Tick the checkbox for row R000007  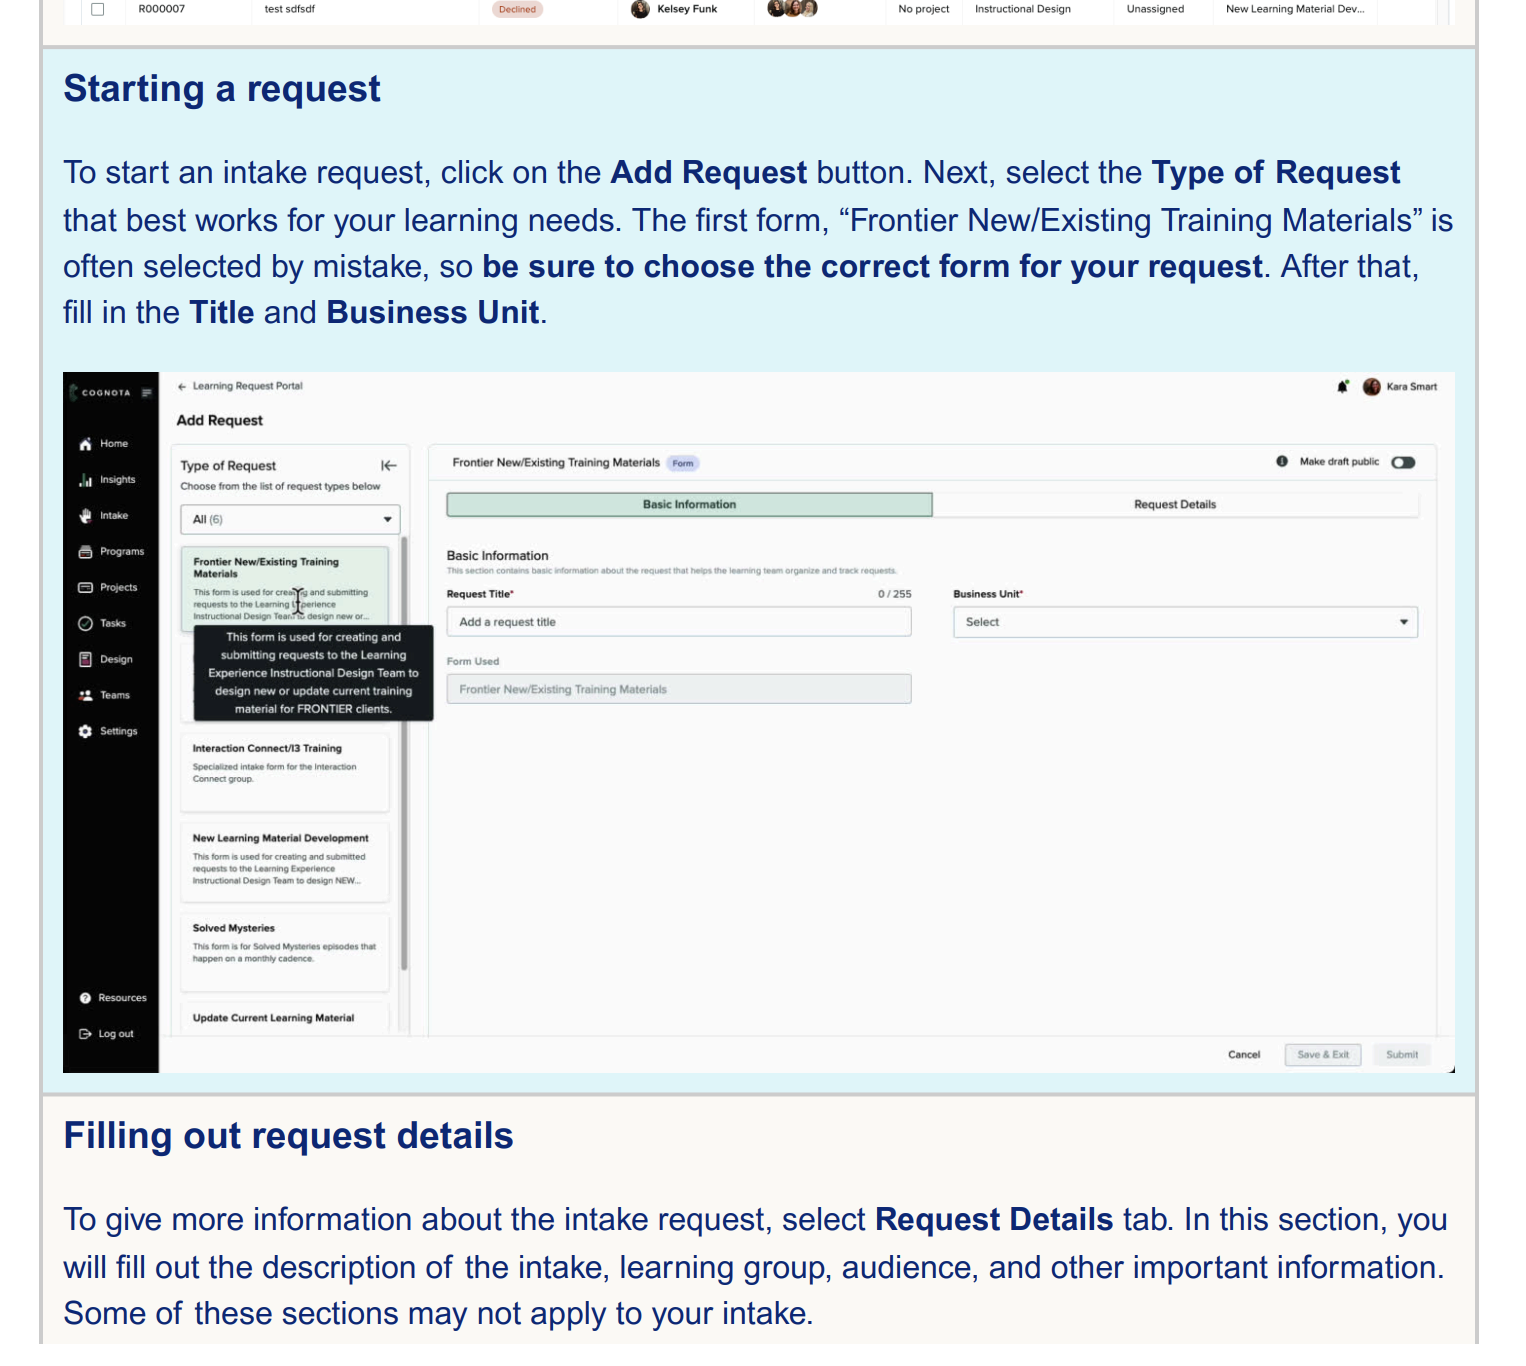(97, 9)
